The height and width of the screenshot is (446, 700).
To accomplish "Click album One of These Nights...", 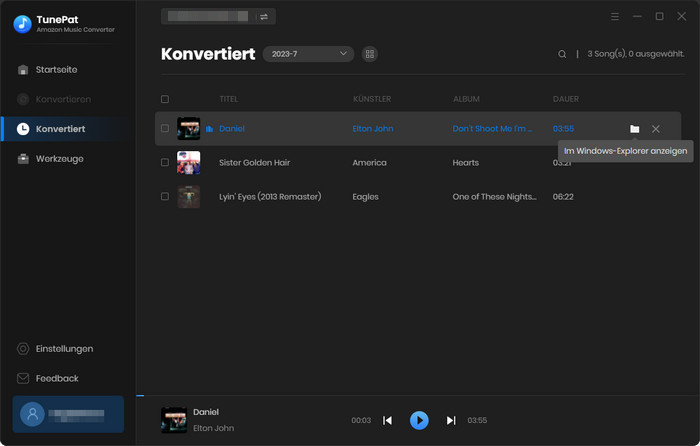I will click(x=494, y=196).
